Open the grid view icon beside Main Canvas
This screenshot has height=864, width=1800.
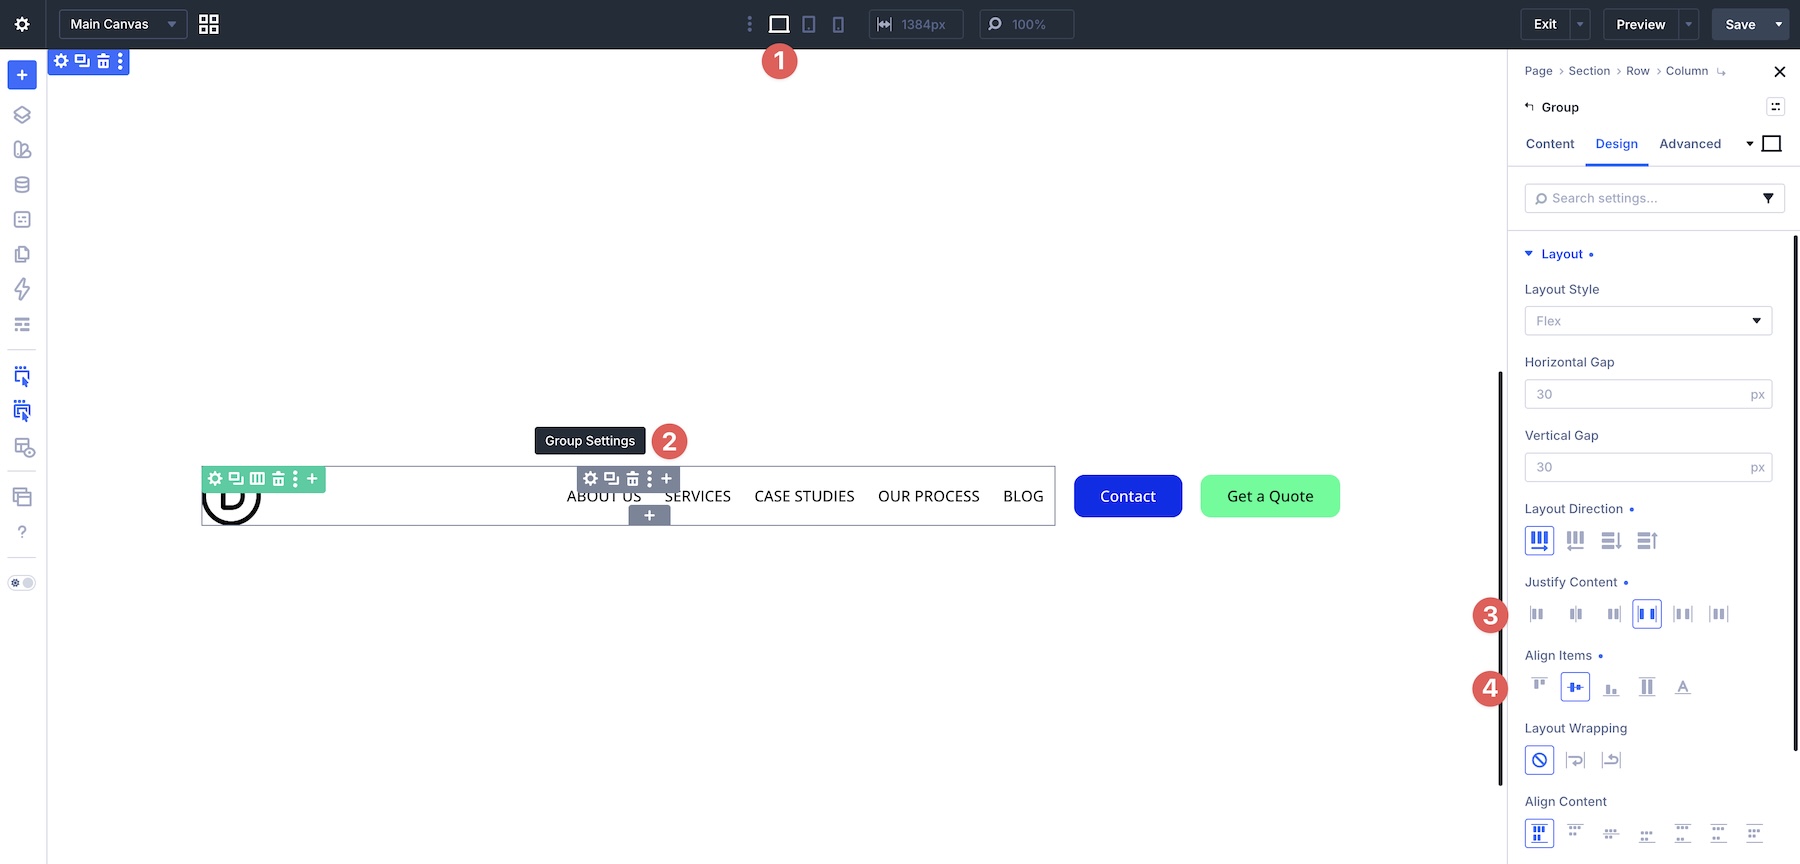[209, 24]
